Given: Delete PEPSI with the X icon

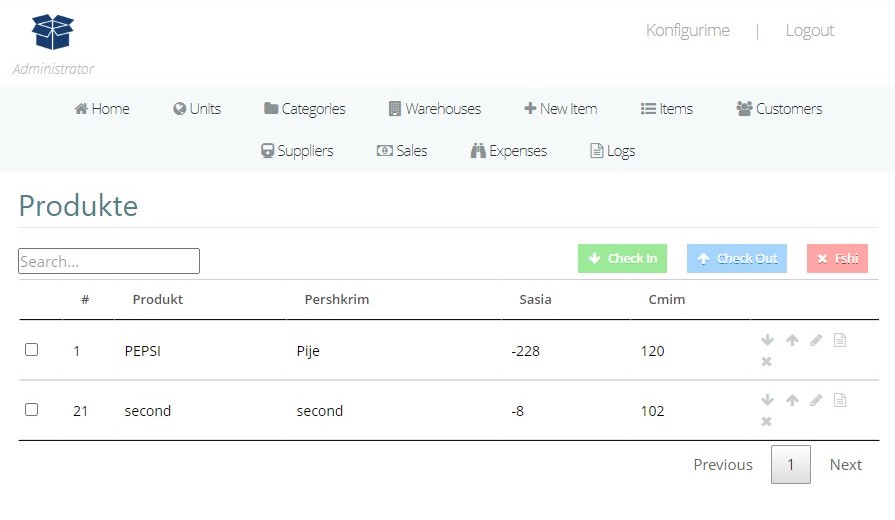Looking at the screenshot, I should [x=767, y=361].
